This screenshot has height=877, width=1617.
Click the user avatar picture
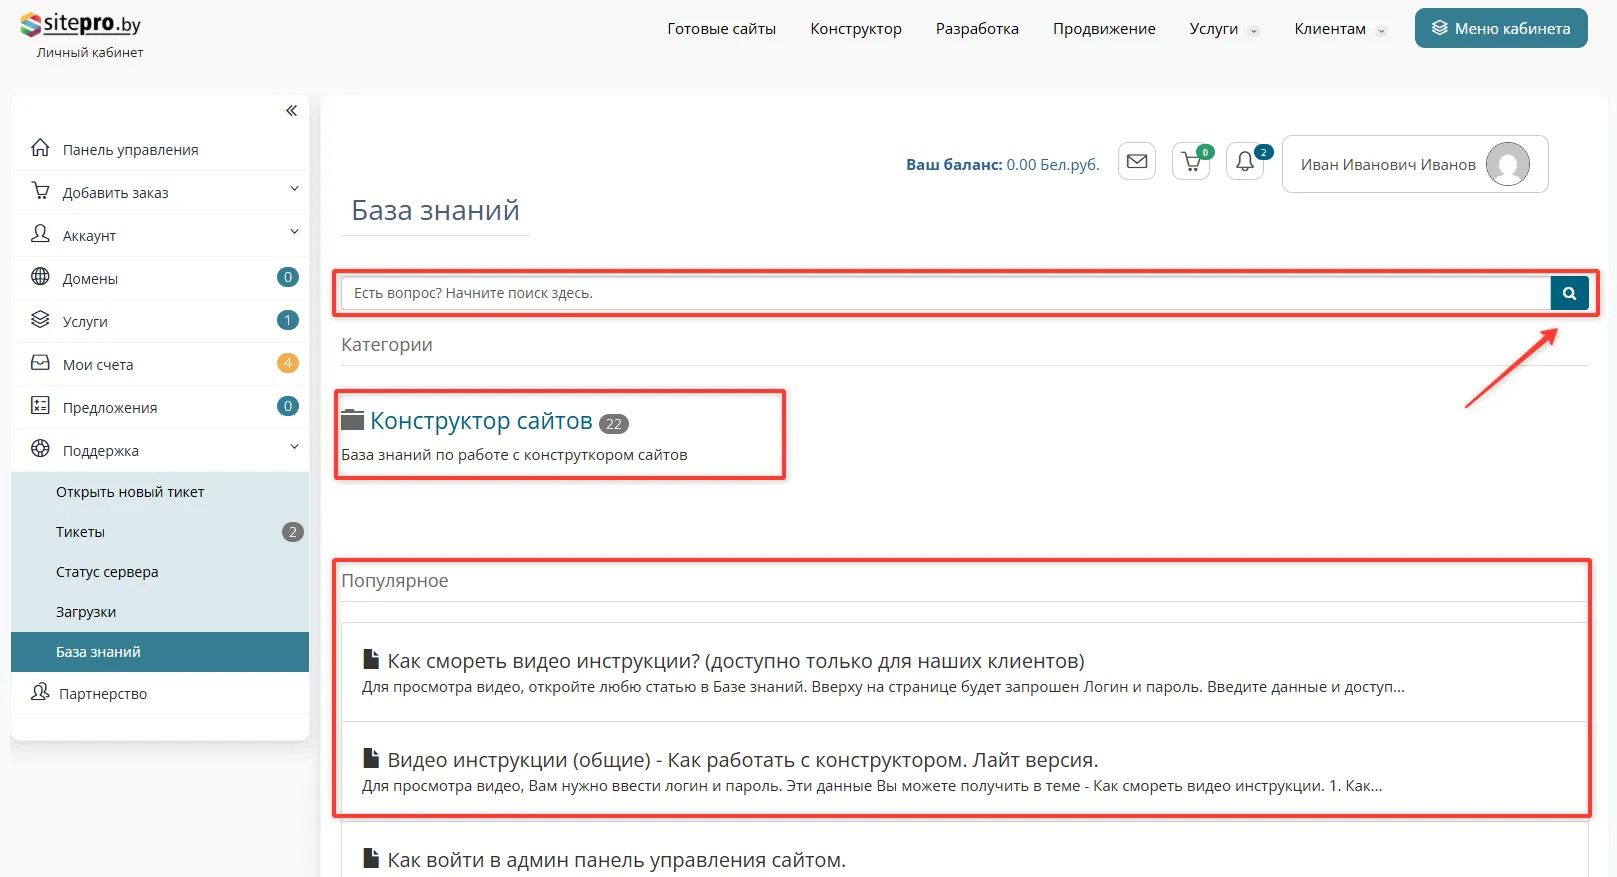1507,164
